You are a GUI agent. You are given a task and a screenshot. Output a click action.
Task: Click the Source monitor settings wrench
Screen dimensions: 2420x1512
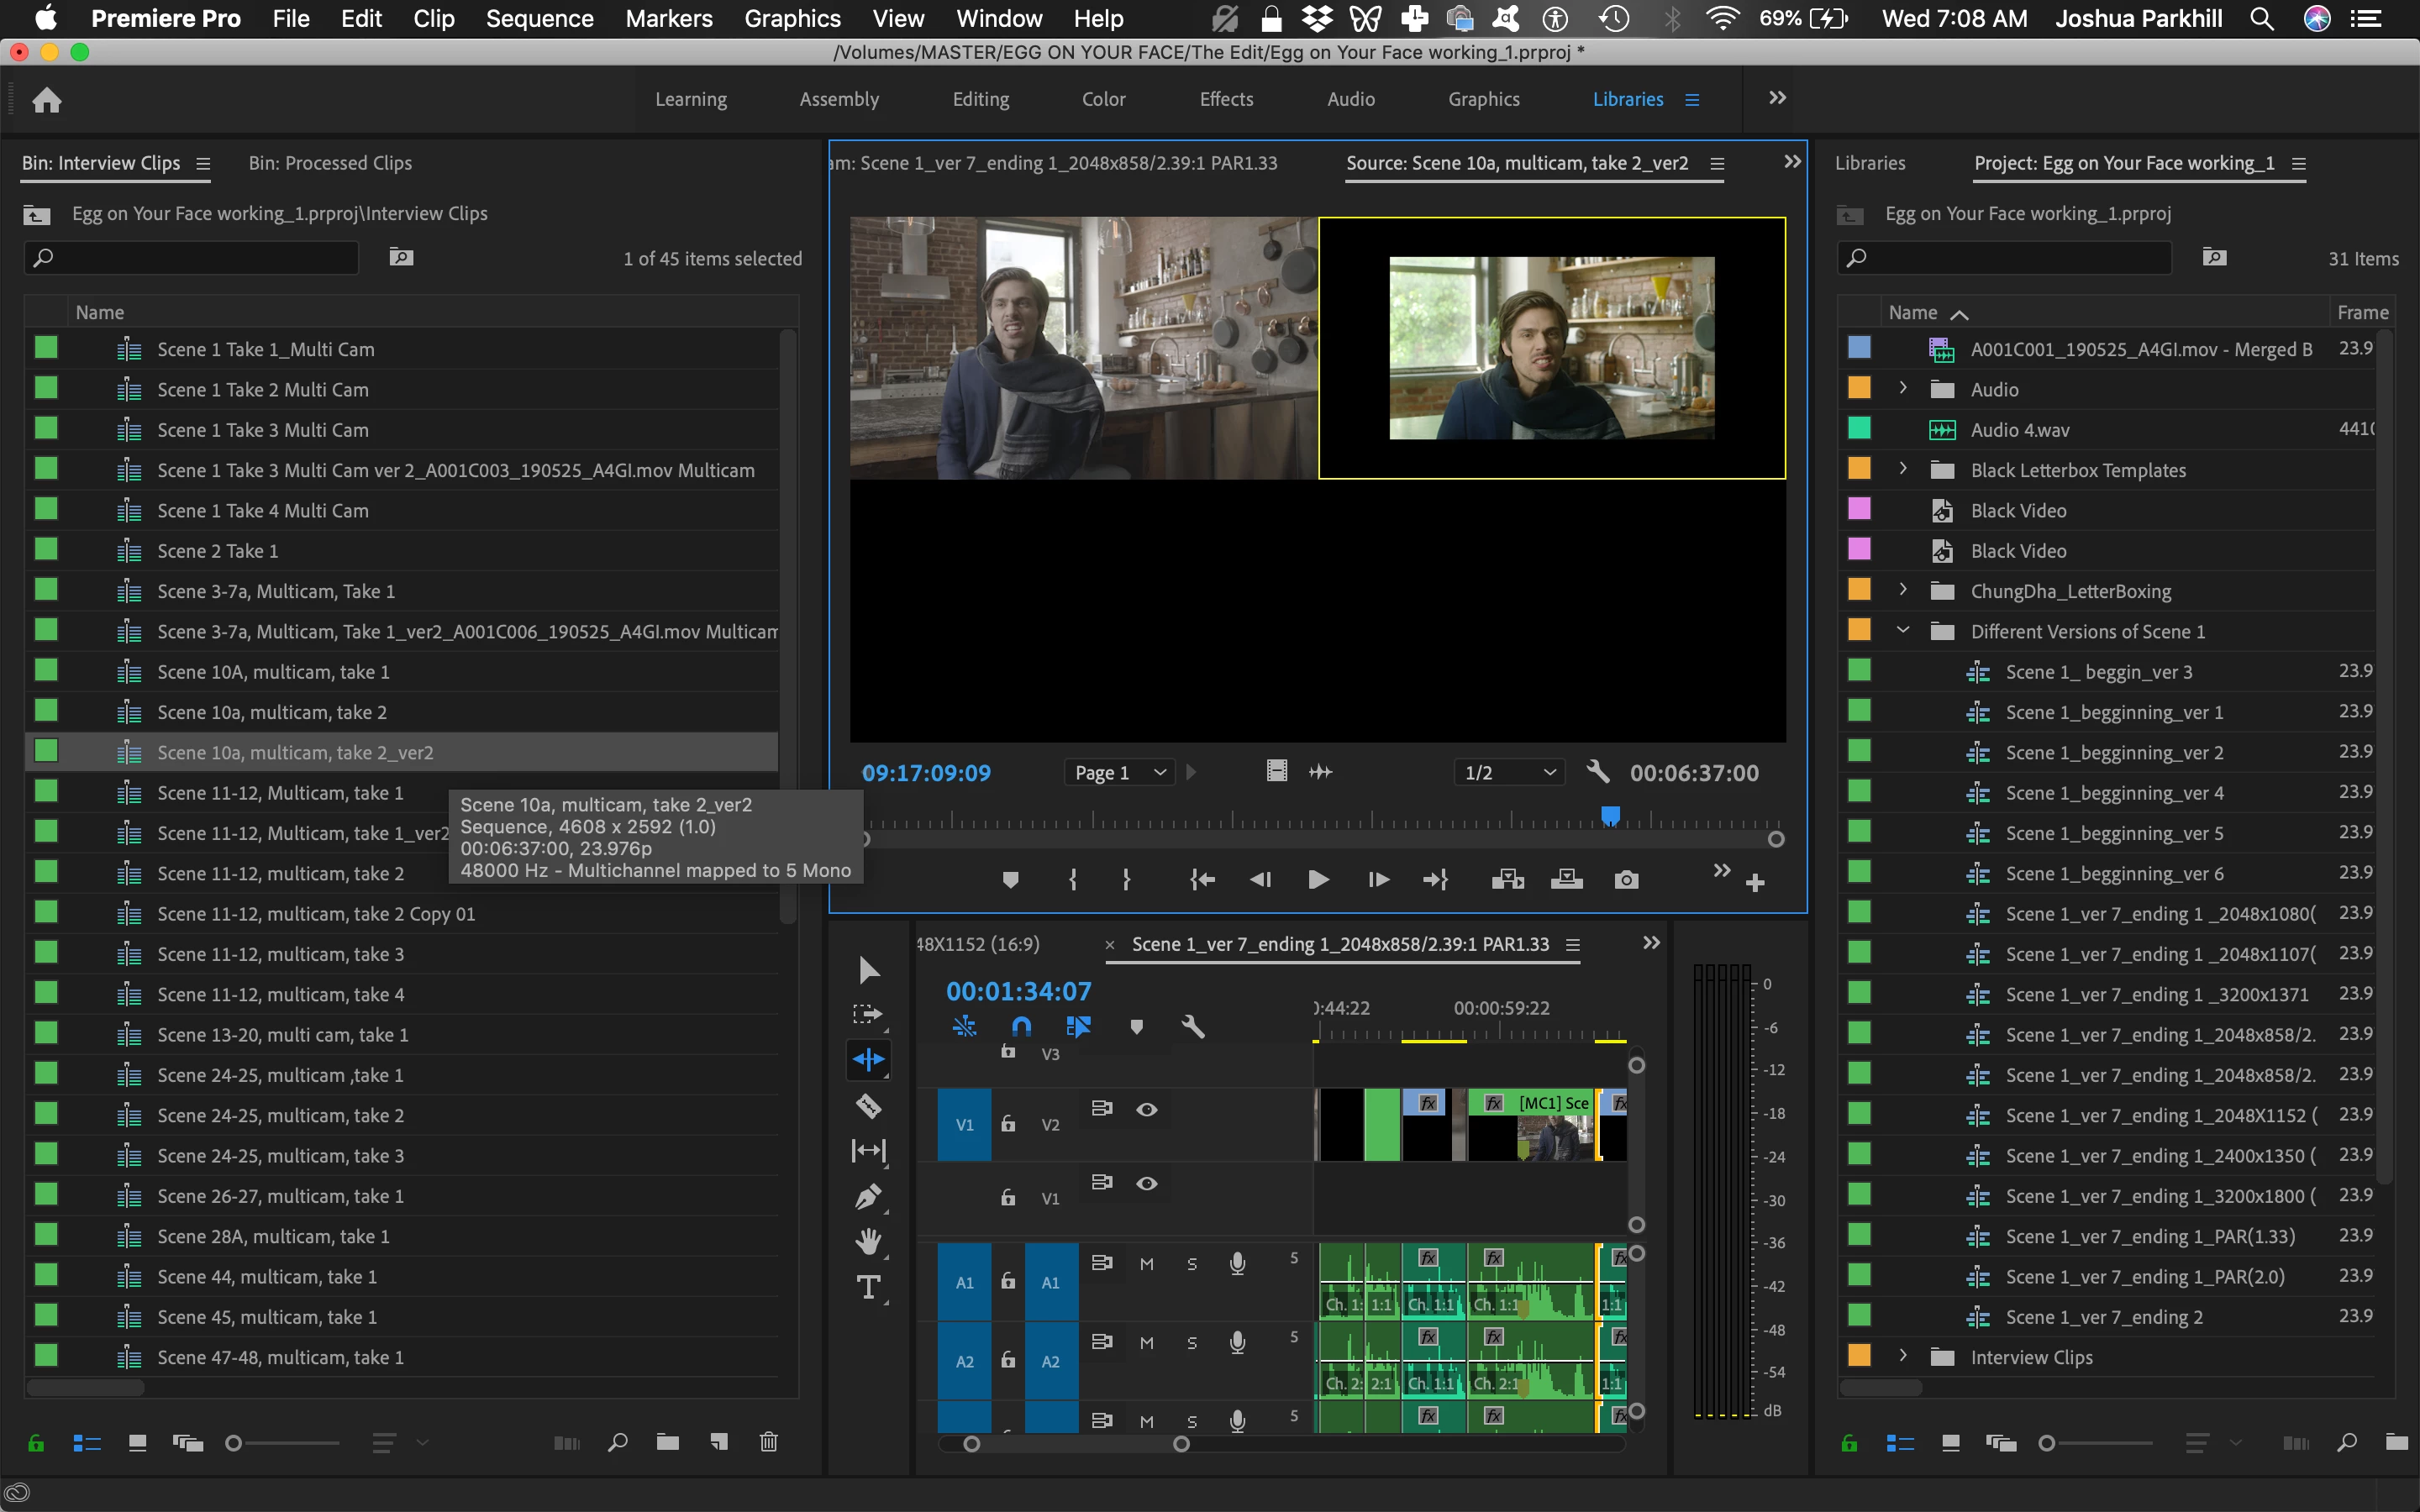(x=1597, y=772)
